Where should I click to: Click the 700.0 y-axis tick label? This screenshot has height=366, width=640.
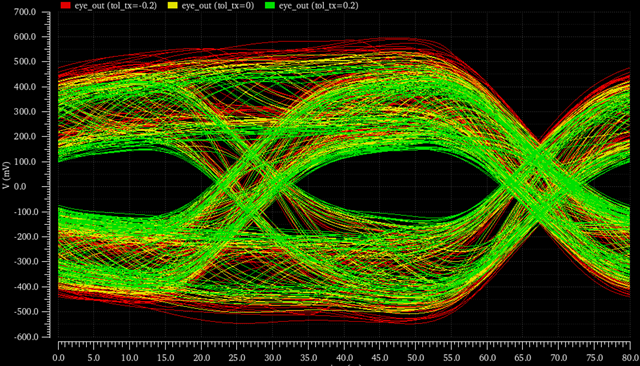(x=26, y=12)
